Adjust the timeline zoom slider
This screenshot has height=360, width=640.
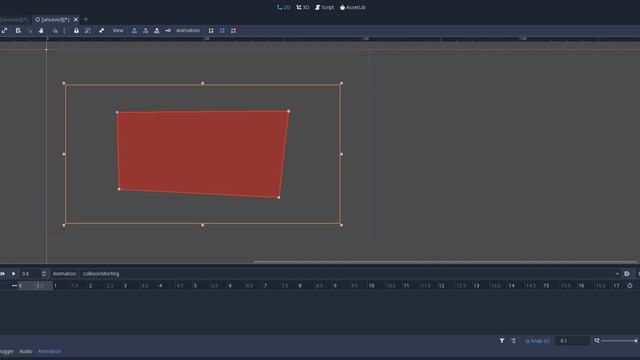point(620,340)
